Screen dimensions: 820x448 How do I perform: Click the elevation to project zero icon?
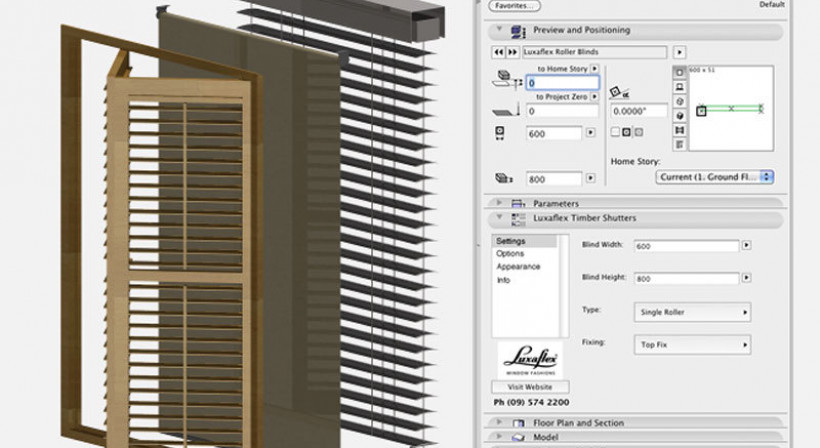point(506,110)
